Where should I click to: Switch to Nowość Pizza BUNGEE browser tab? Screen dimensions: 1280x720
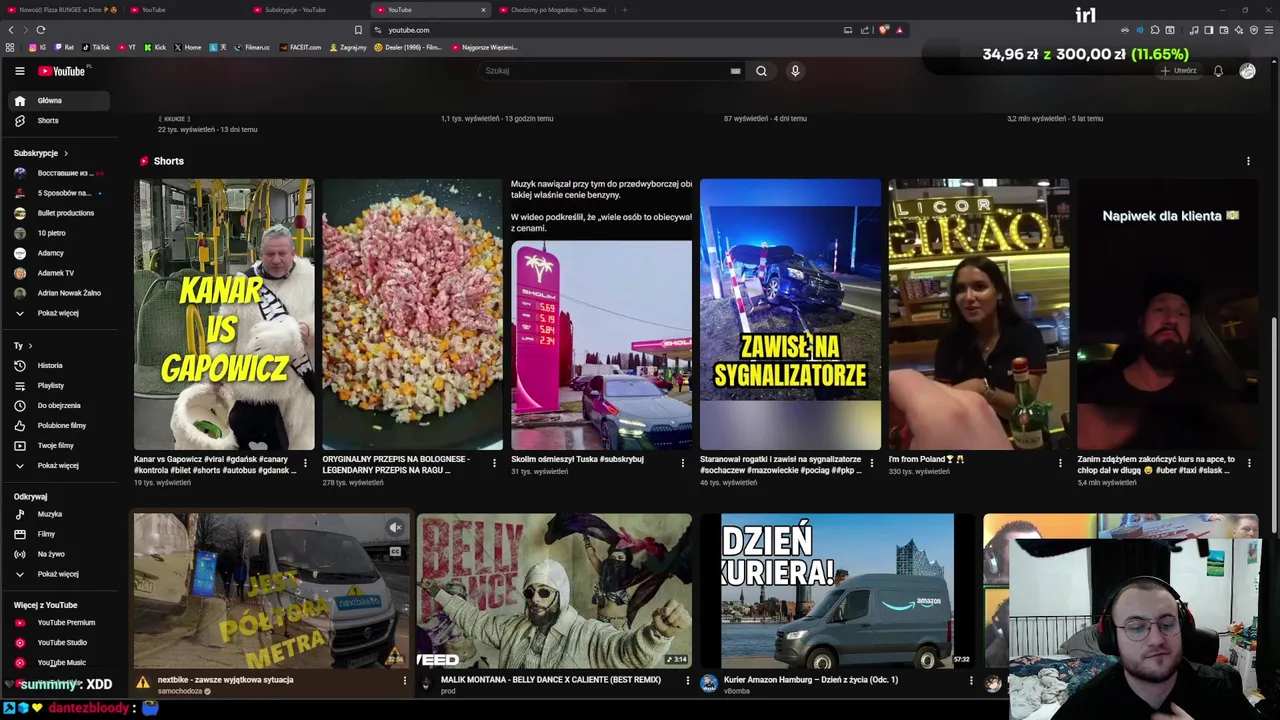click(x=62, y=10)
